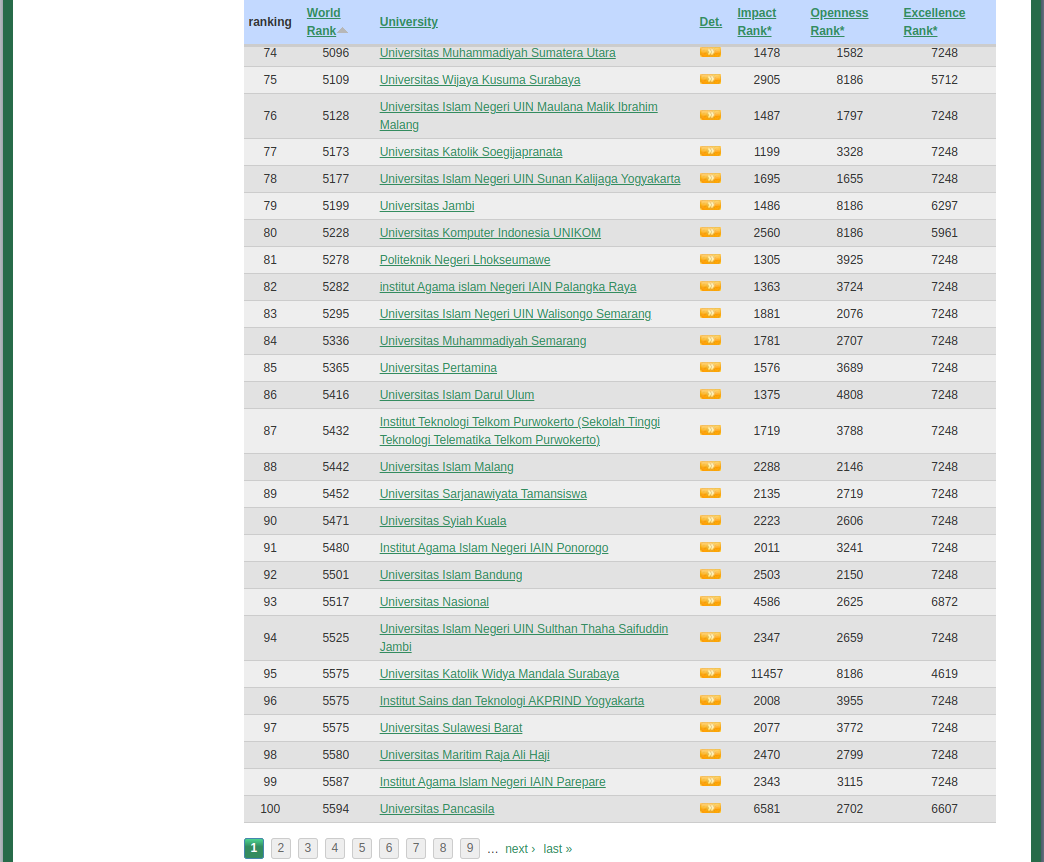The image size is (1044, 862).
Task: Click the 'next ›' pagination link
Action: [x=520, y=849]
